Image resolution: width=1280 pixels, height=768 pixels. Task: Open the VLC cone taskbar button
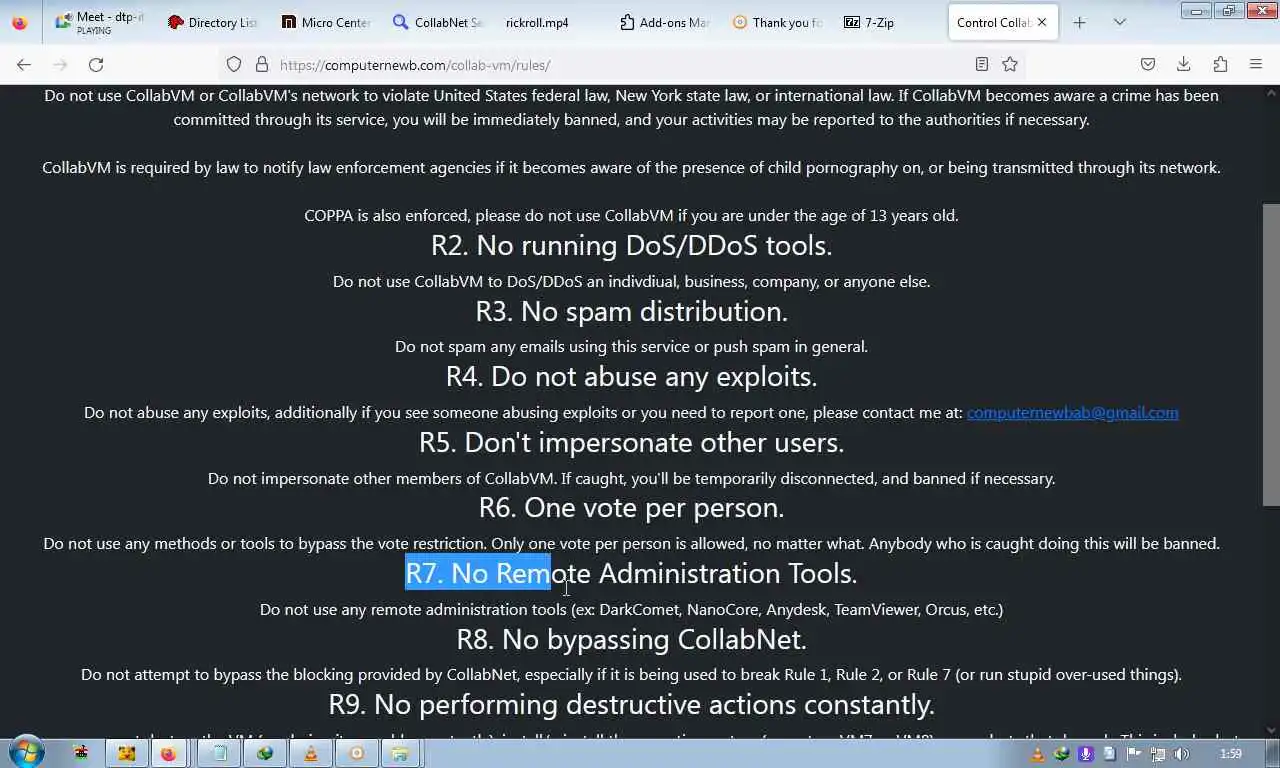(x=311, y=754)
